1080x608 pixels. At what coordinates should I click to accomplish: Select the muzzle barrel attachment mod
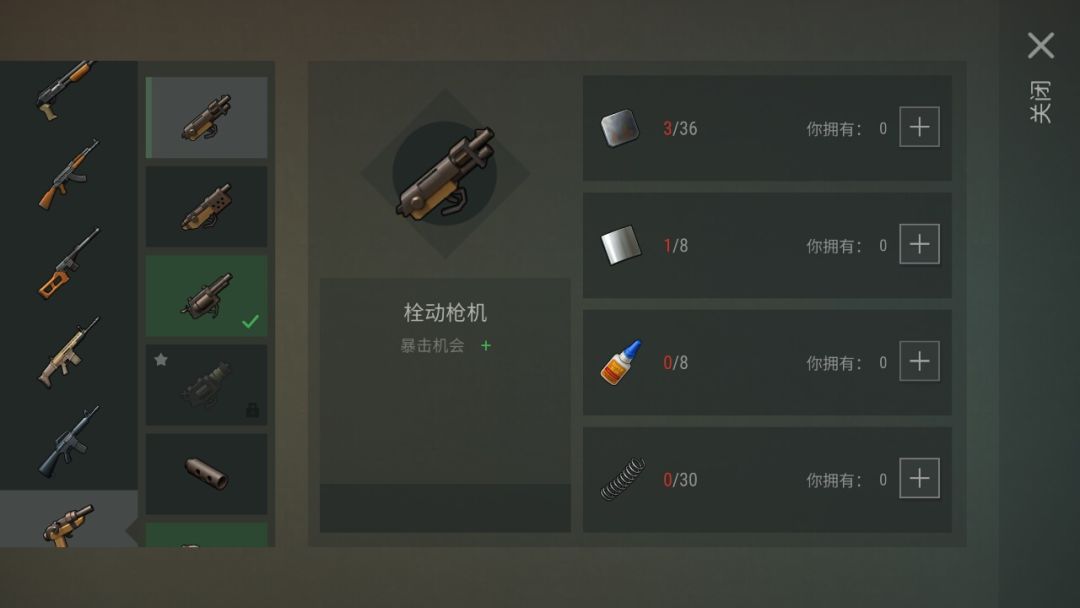pyautogui.click(x=207, y=474)
